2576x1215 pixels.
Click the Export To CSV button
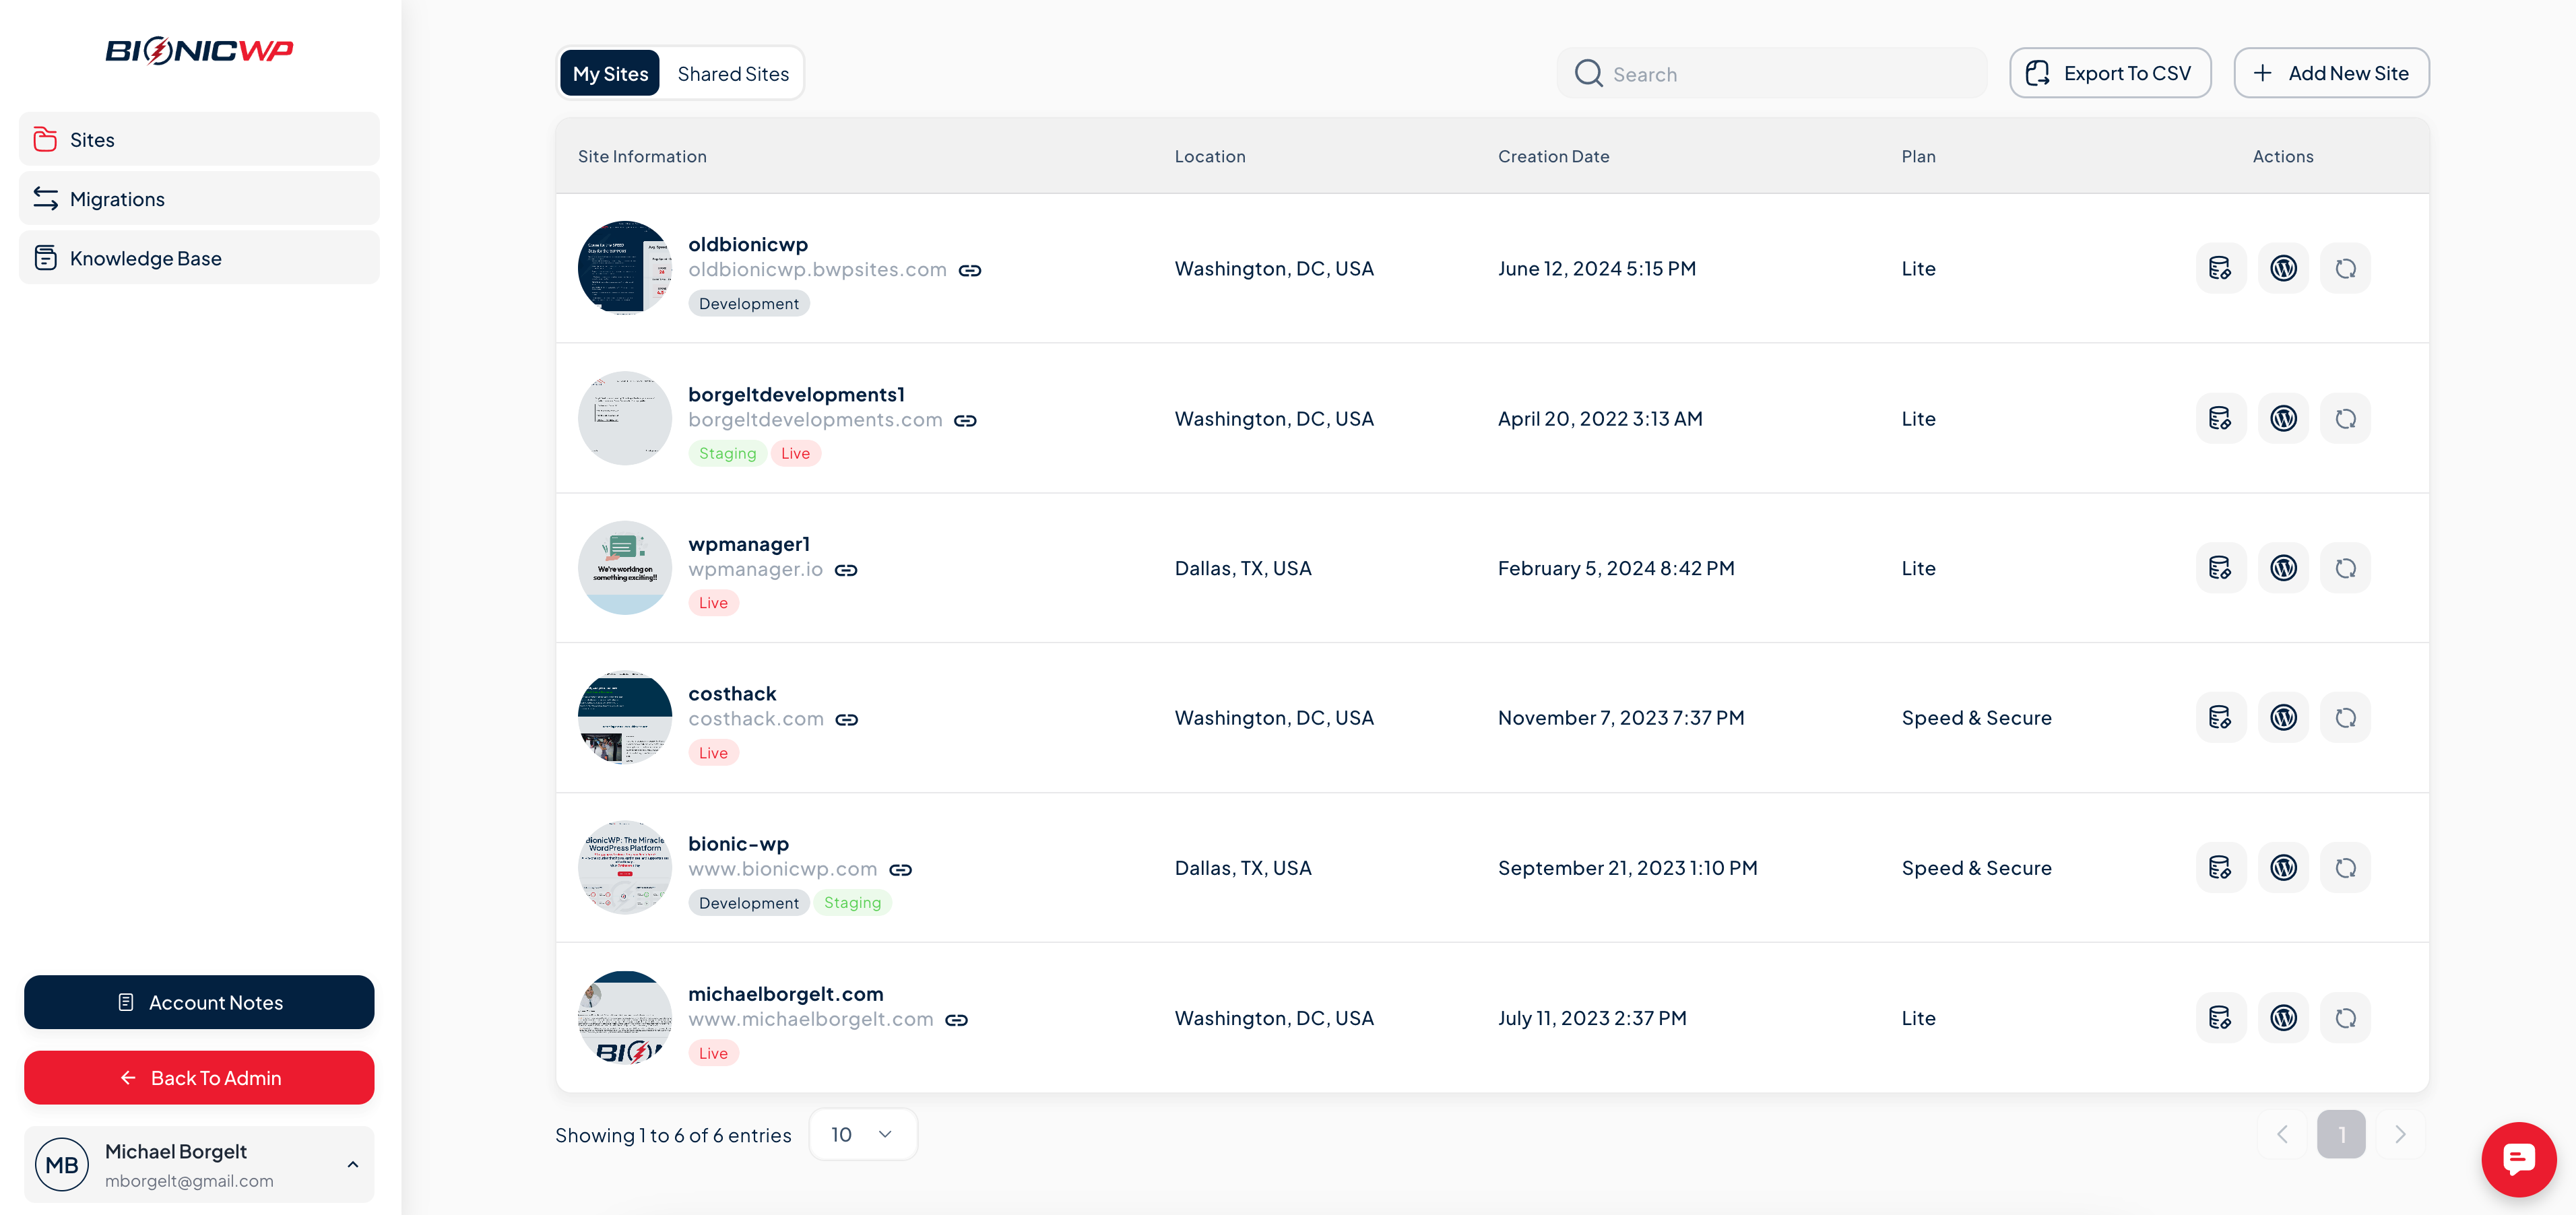[x=2110, y=73]
